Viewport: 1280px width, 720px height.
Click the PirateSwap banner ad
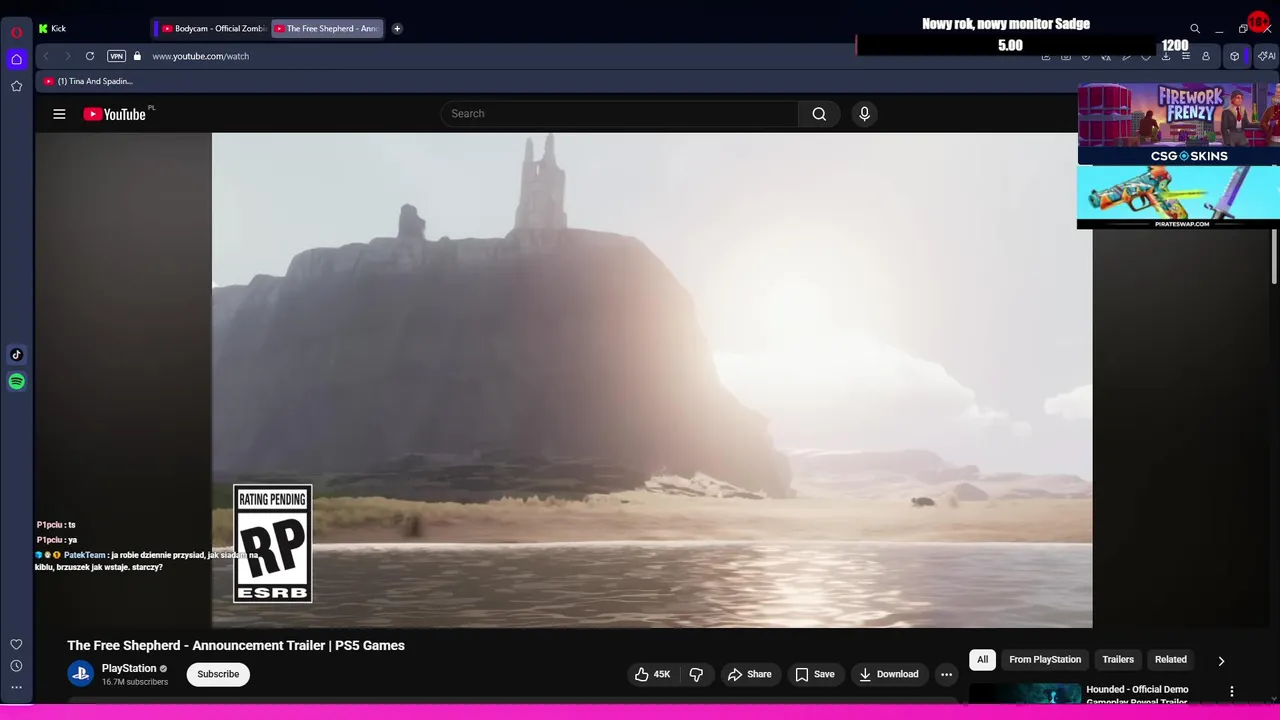pos(1178,197)
